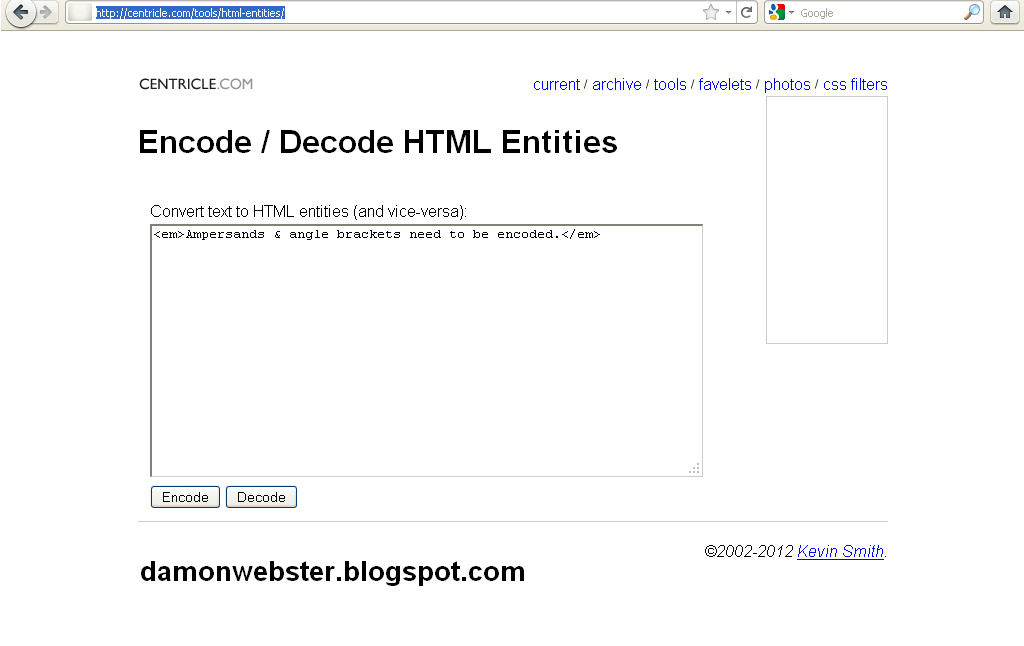Click the Encode button
This screenshot has height=646, width=1024.
pyautogui.click(x=184, y=496)
